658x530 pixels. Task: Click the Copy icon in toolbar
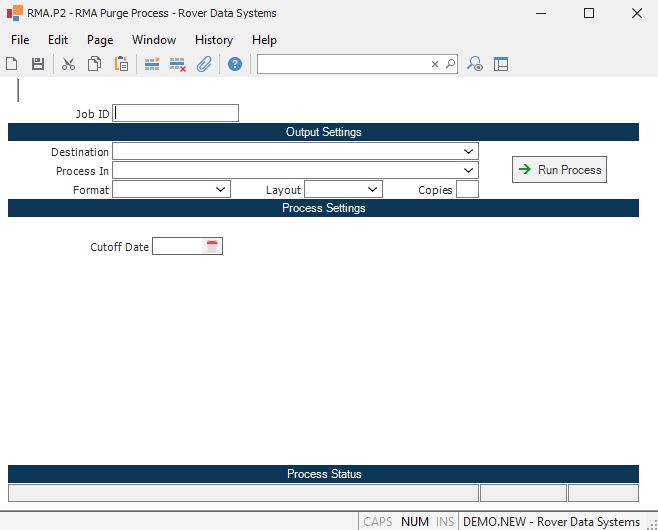click(x=94, y=64)
